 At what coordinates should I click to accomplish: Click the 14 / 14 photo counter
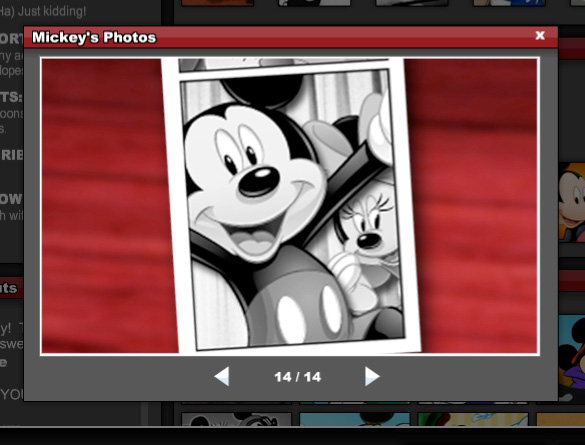297,377
